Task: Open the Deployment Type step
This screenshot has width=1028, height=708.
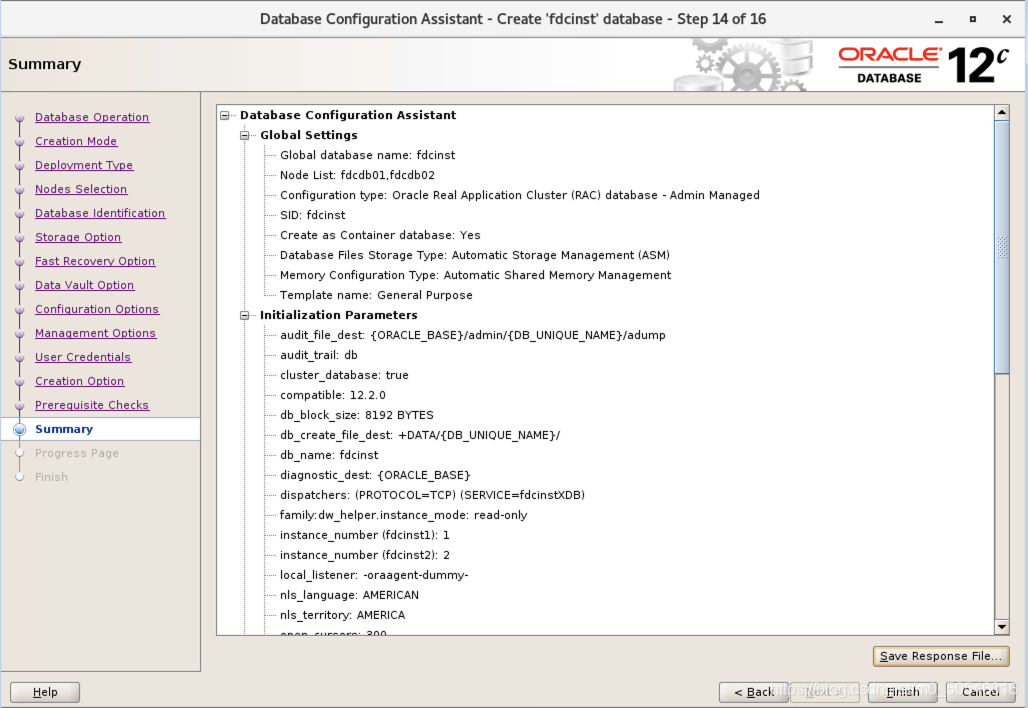Action: point(84,165)
